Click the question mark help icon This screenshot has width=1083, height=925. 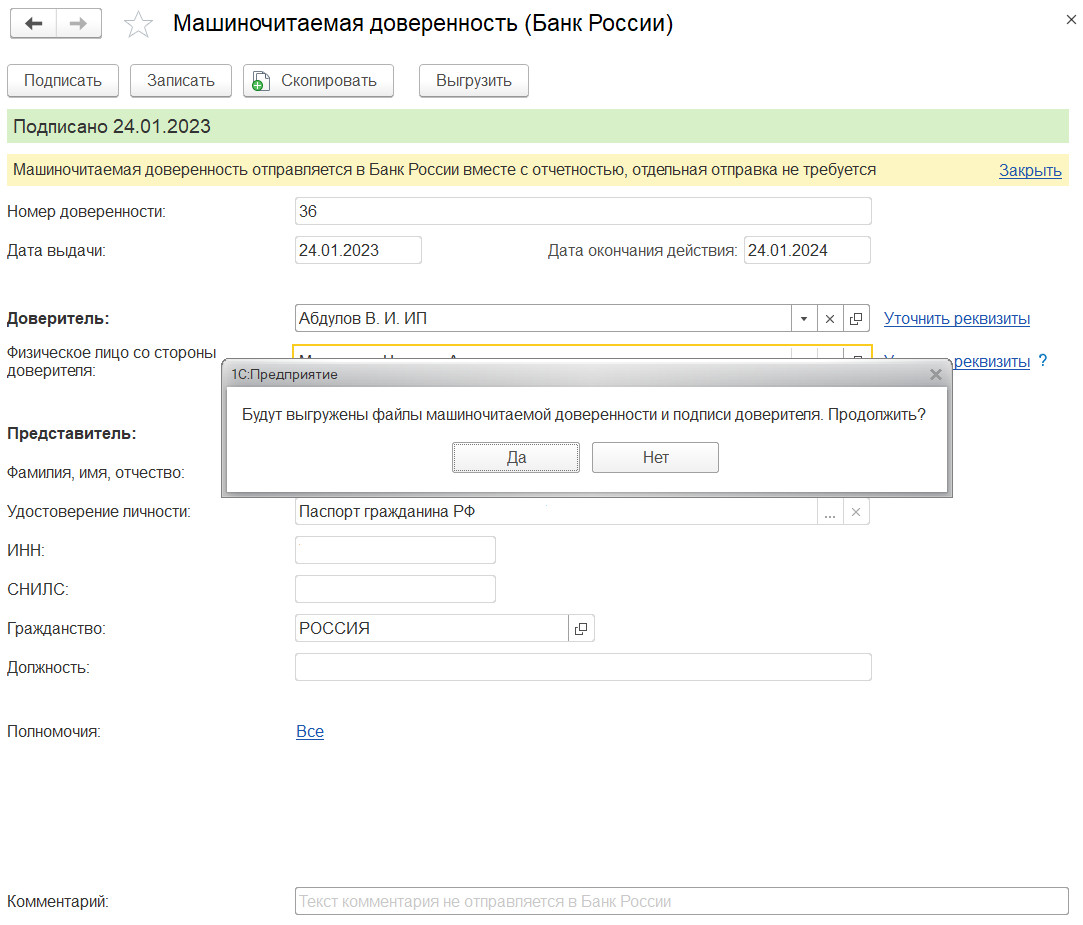tap(1043, 361)
